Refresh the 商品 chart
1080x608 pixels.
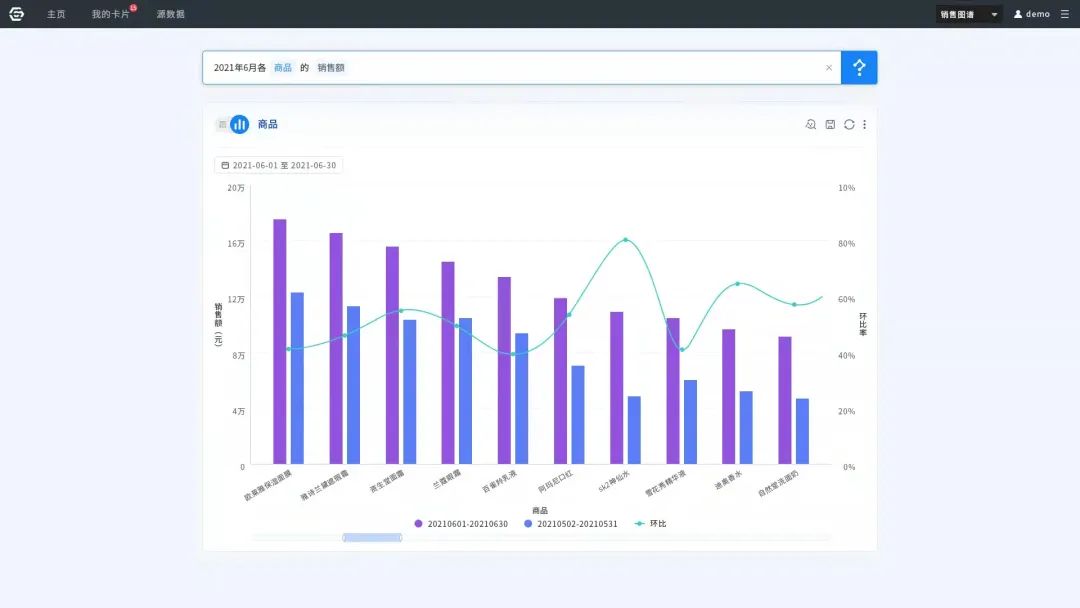click(x=849, y=124)
